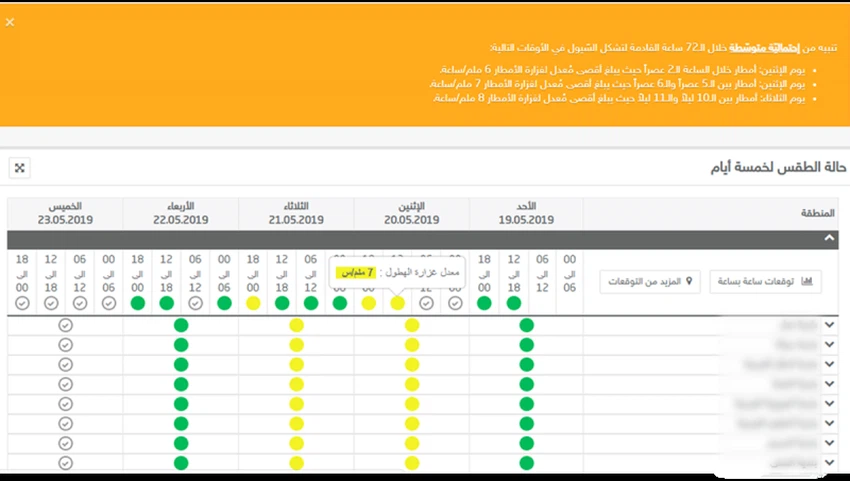Click Wednesday 18-00 green dot in header row

coord(137,303)
